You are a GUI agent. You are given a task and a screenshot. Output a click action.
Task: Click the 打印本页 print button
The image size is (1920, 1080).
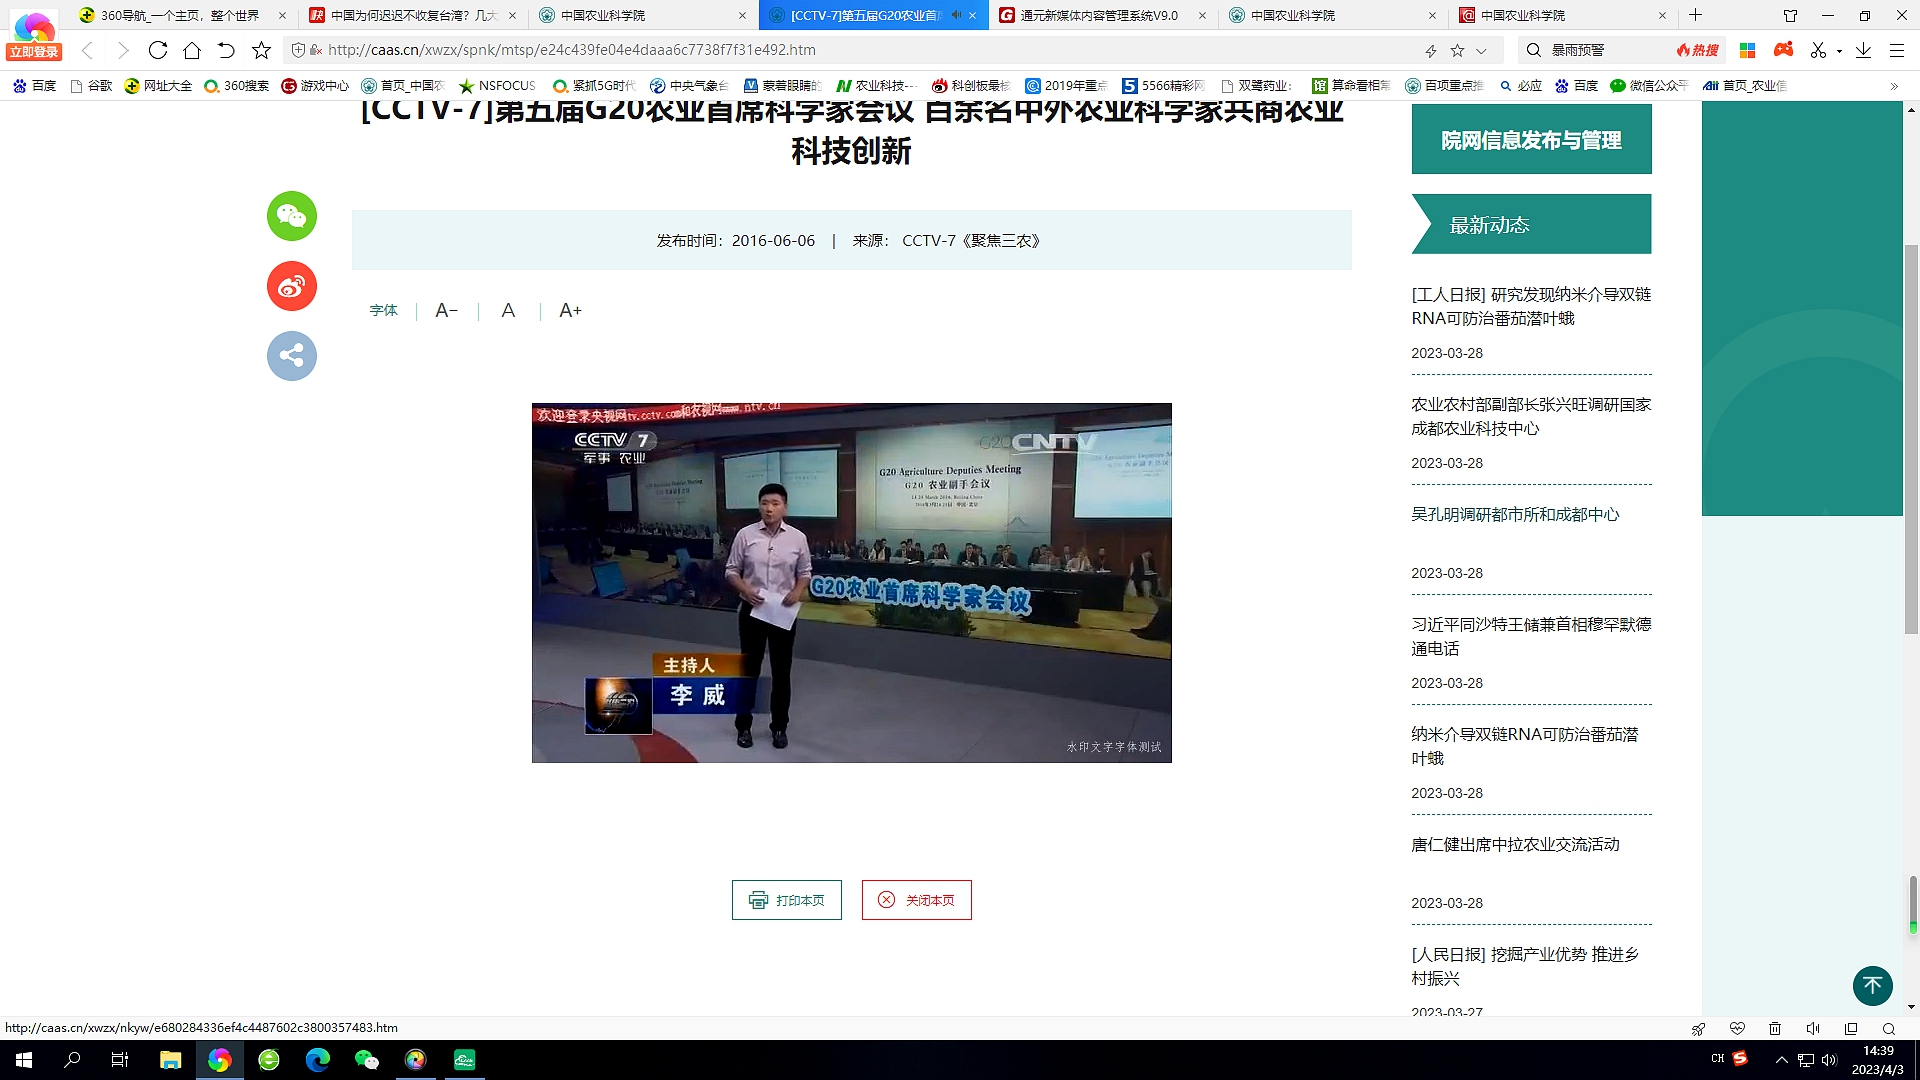[x=787, y=900]
